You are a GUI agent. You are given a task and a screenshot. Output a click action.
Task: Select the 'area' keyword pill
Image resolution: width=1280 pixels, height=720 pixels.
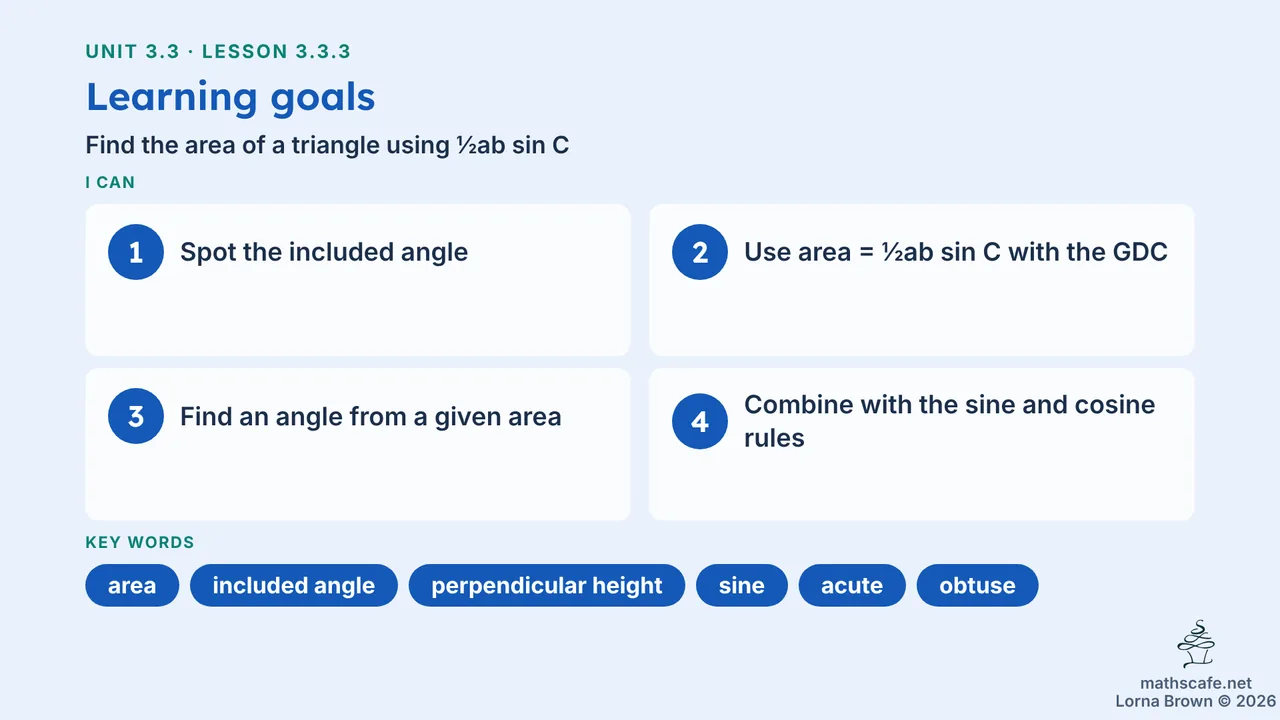[132, 586]
